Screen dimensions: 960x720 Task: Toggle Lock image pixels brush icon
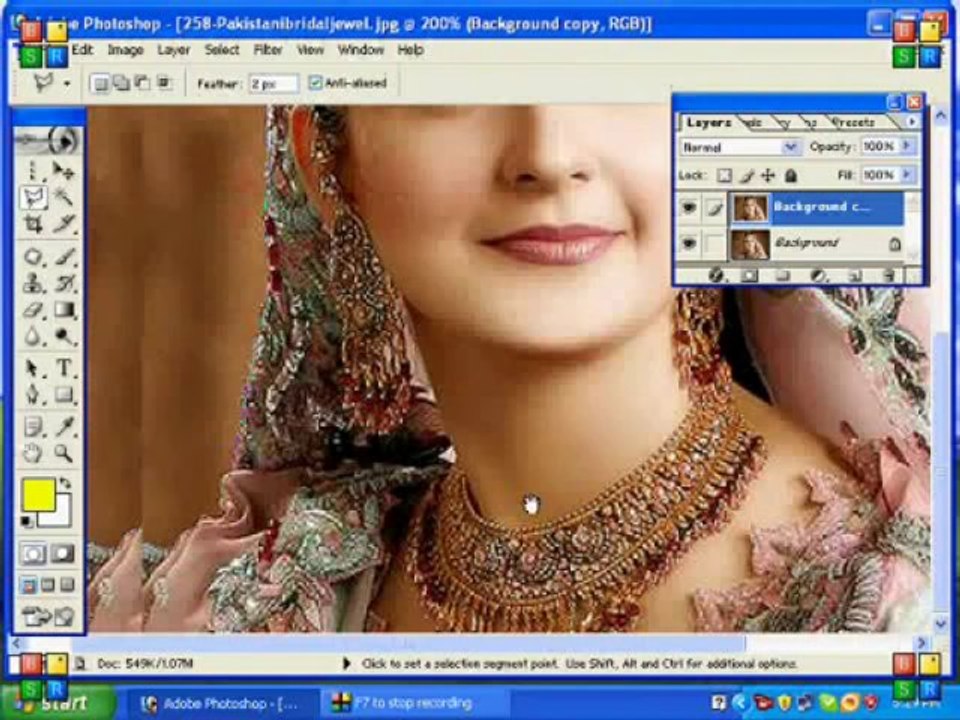click(746, 176)
